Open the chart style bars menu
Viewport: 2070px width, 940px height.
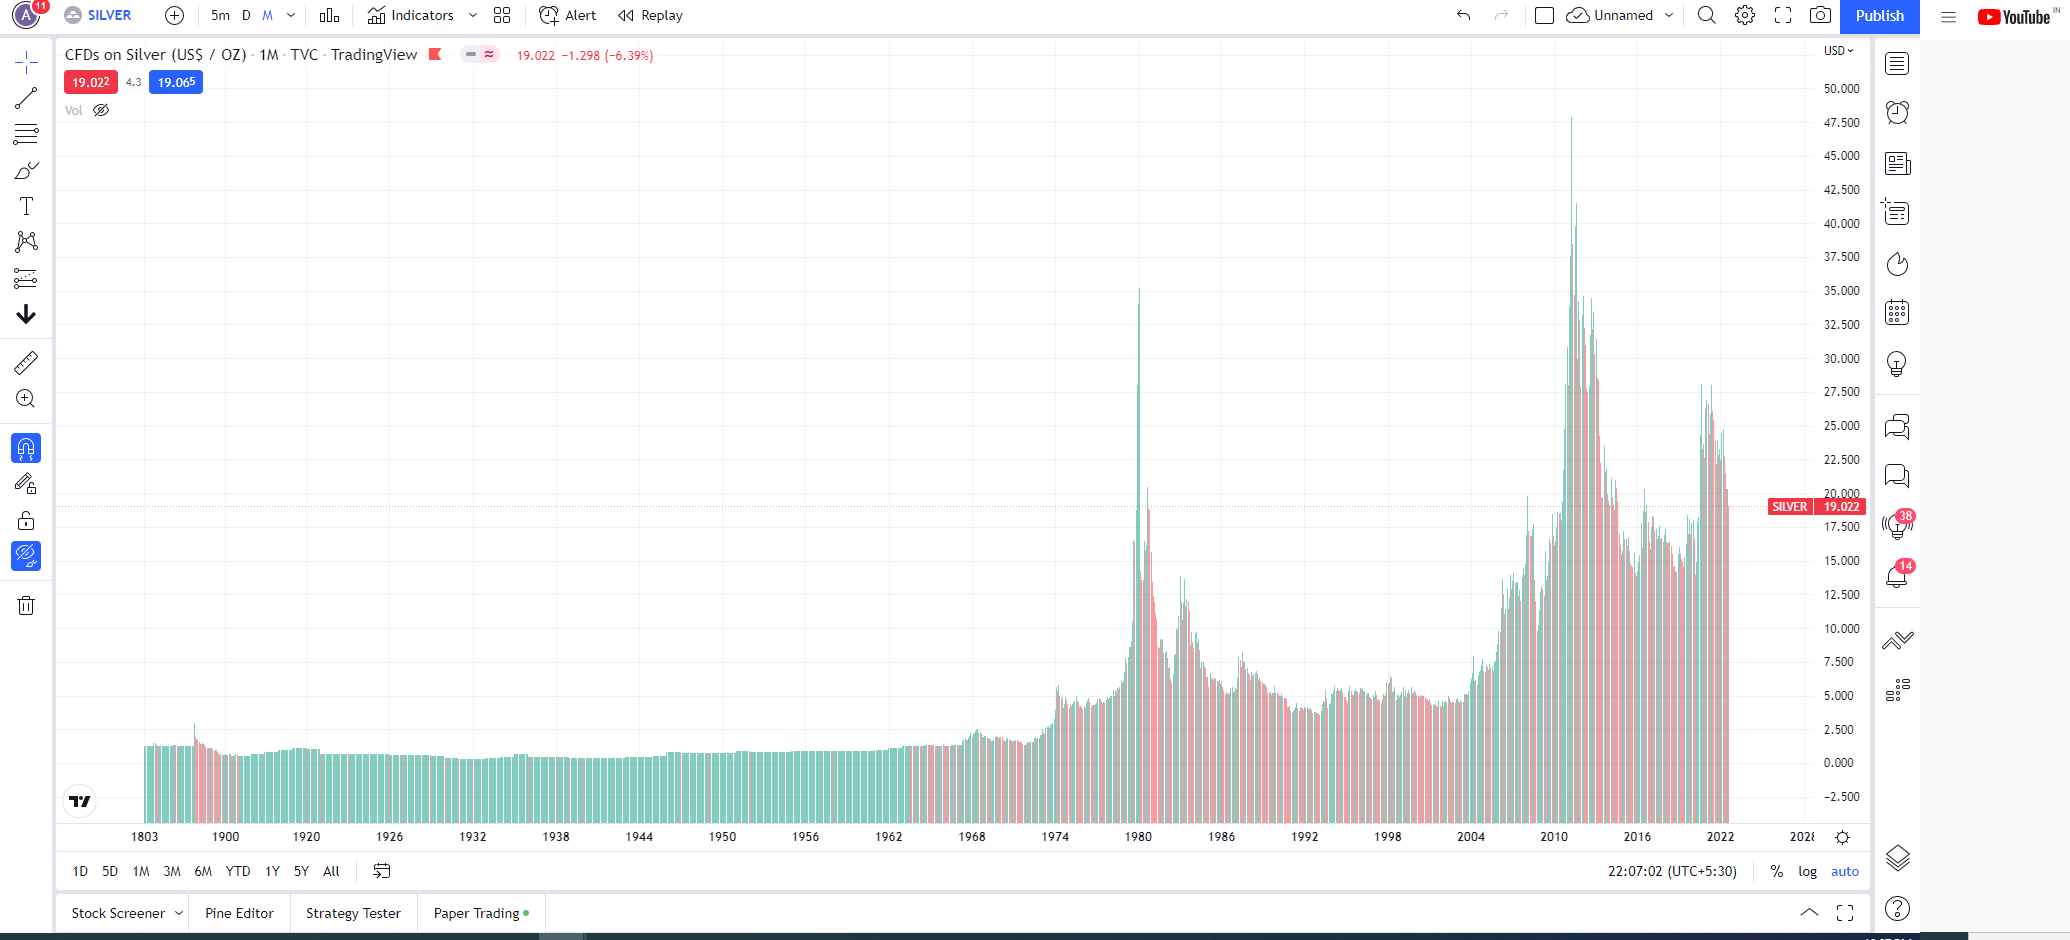pos(329,15)
